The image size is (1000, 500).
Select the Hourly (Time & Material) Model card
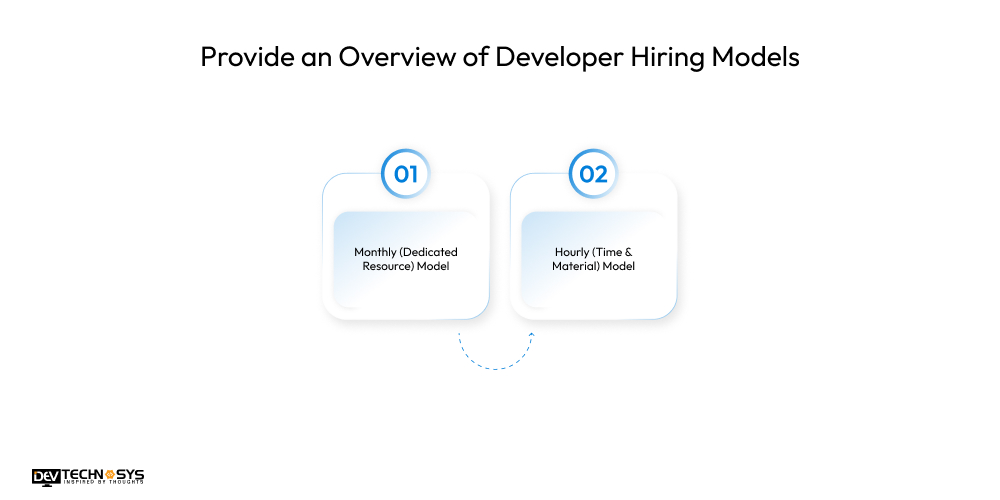click(x=593, y=246)
